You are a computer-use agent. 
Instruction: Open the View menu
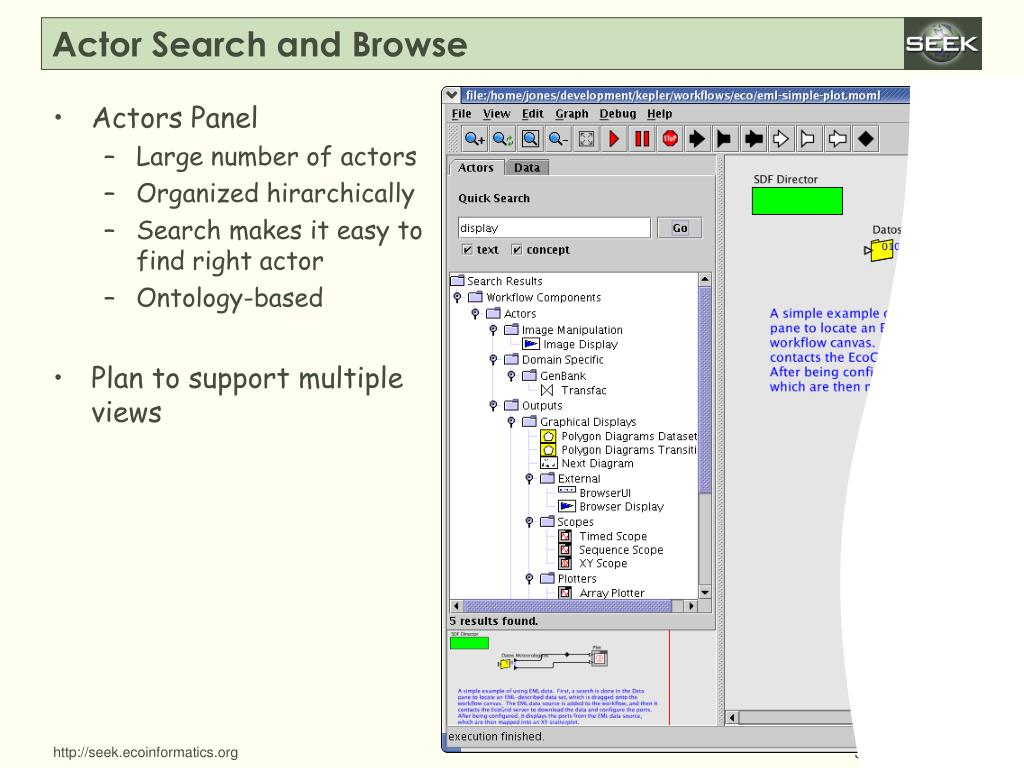point(496,114)
